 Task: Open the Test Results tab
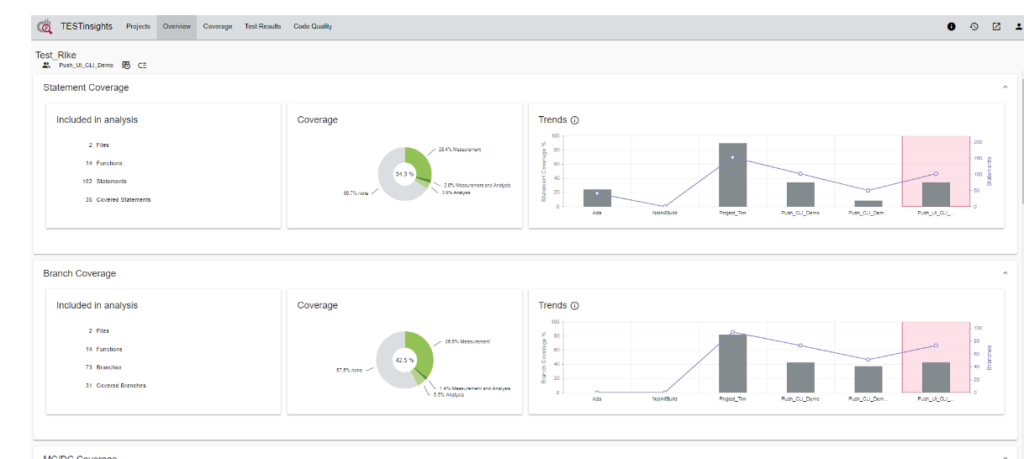click(x=263, y=27)
